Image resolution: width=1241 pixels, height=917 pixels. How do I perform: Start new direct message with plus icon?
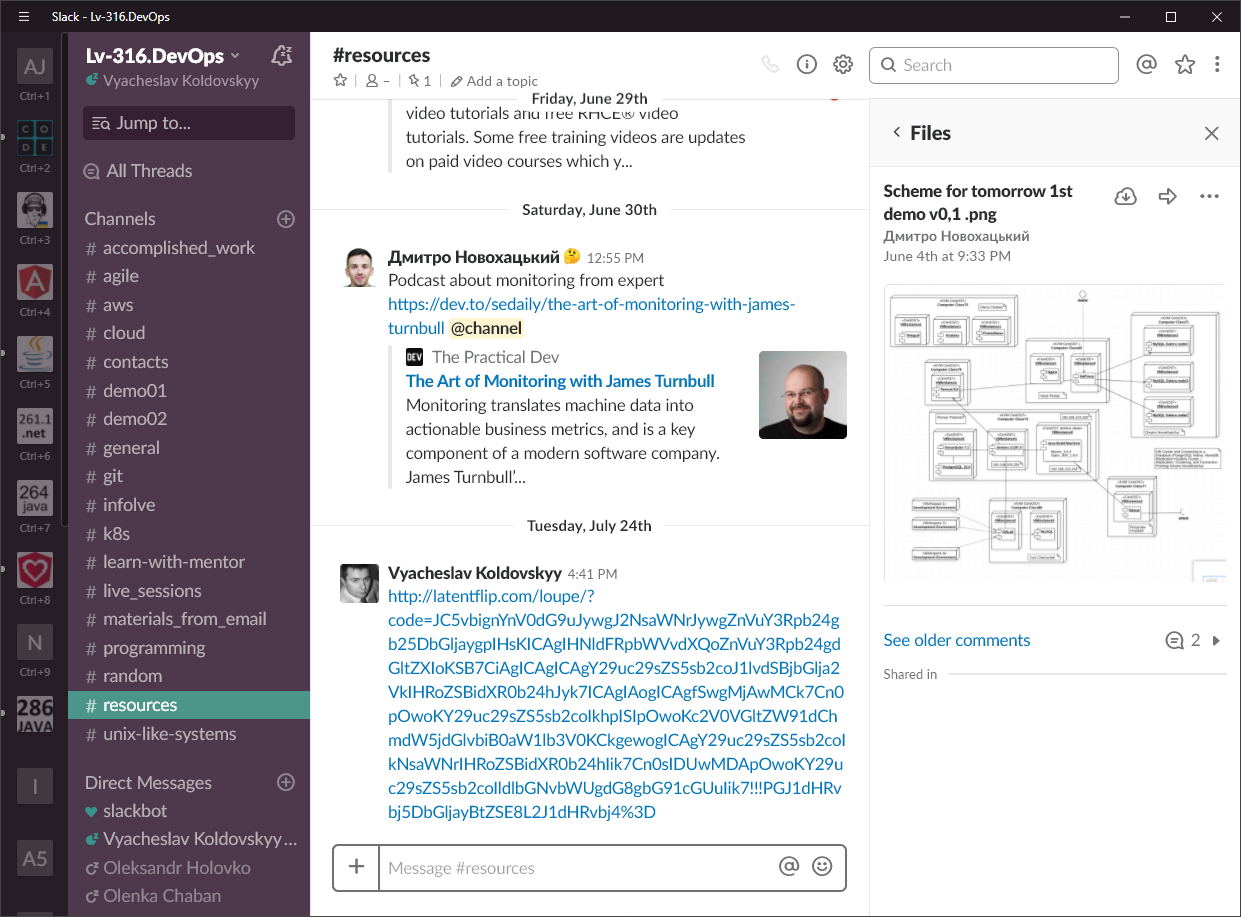coord(285,782)
